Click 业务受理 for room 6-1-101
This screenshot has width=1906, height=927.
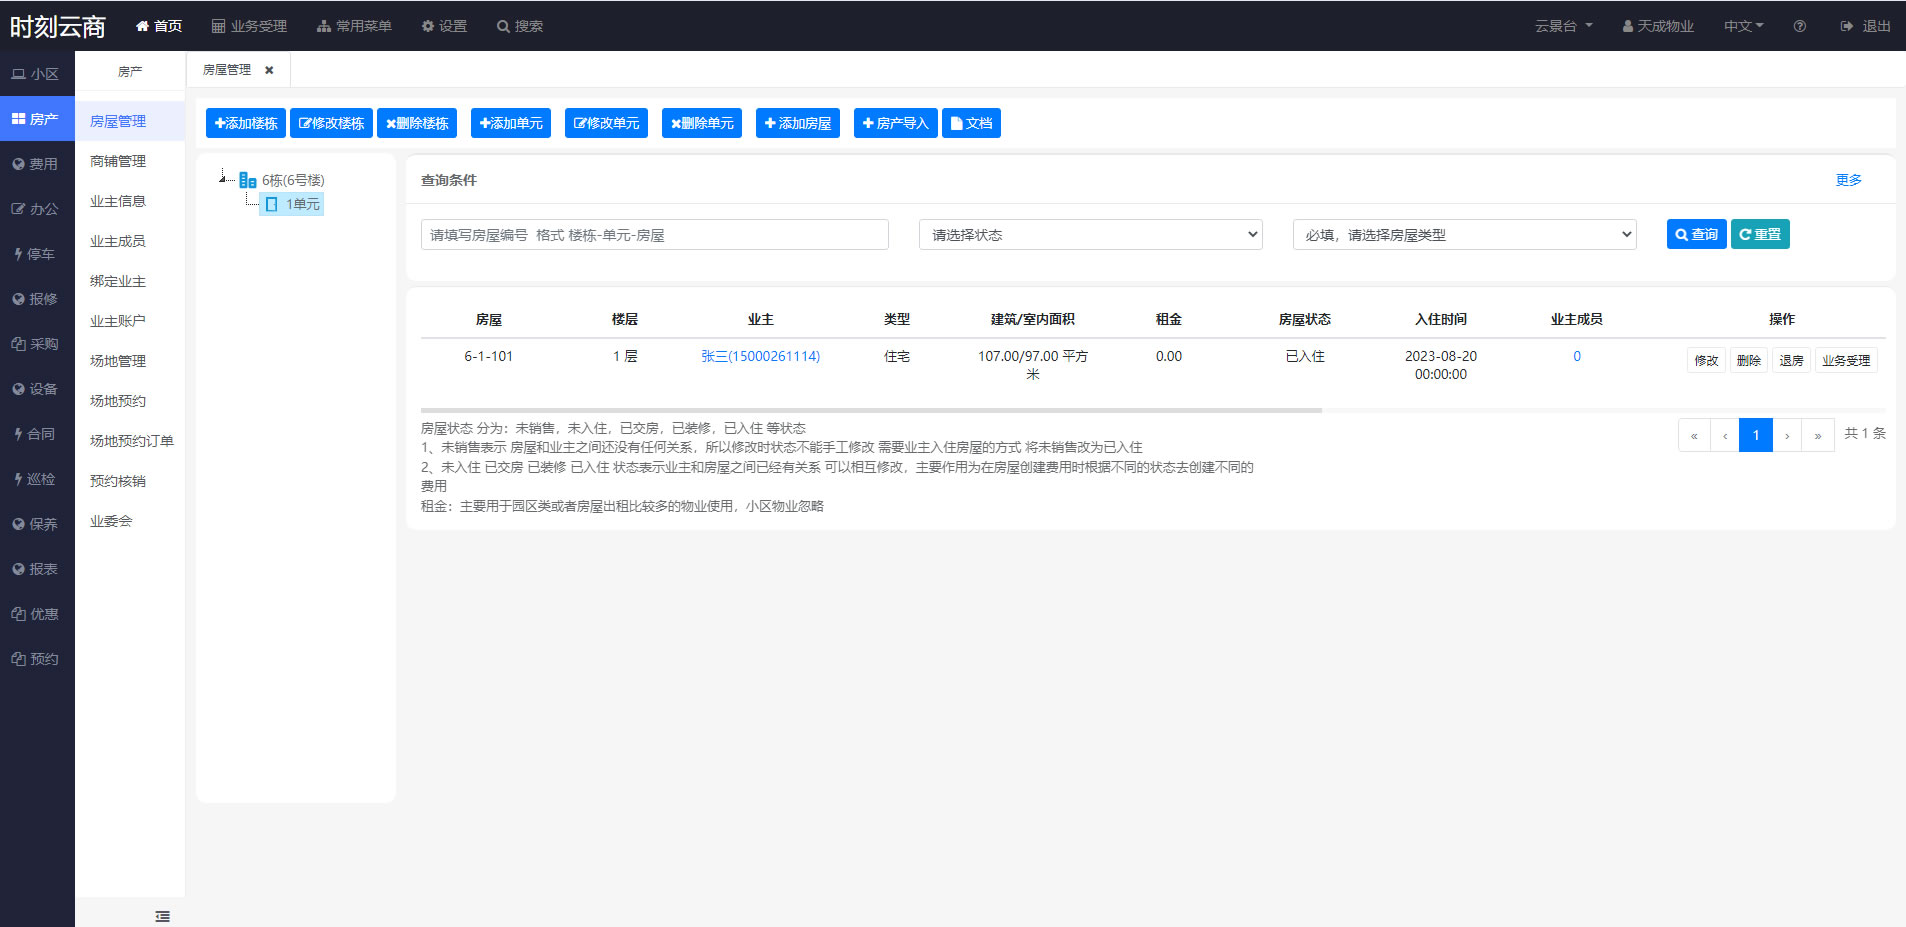(x=1846, y=361)
